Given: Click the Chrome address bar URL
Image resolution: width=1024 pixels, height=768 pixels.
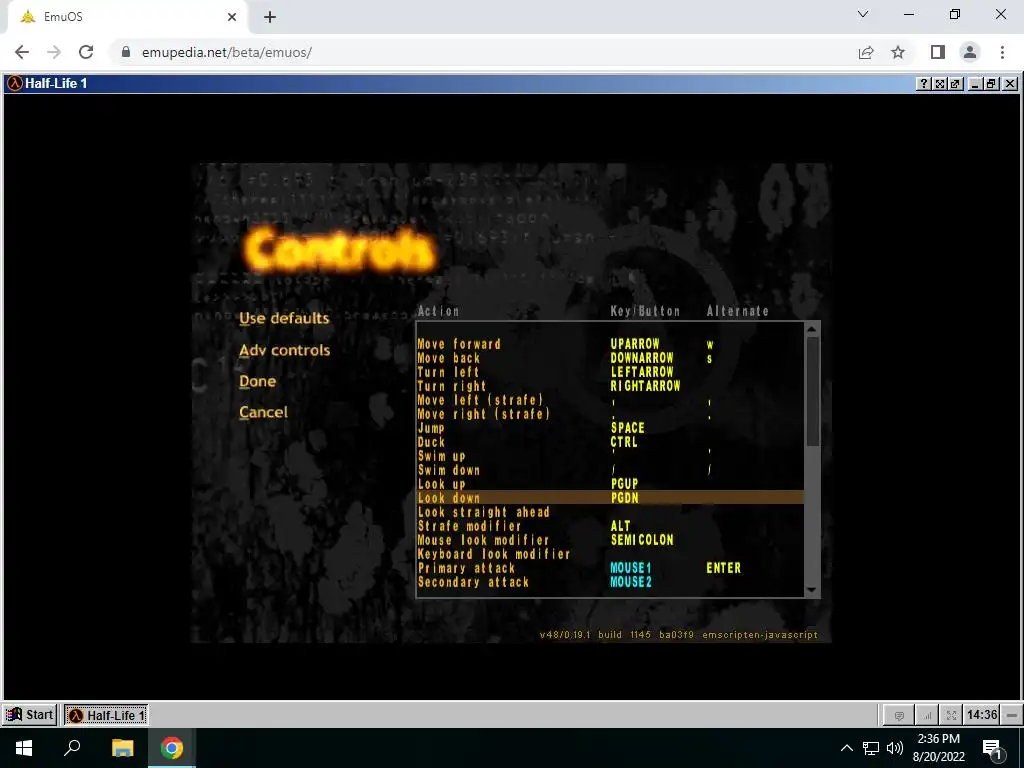Looking at the screenshot, I should pyautogui.click(x=227, y=52).
